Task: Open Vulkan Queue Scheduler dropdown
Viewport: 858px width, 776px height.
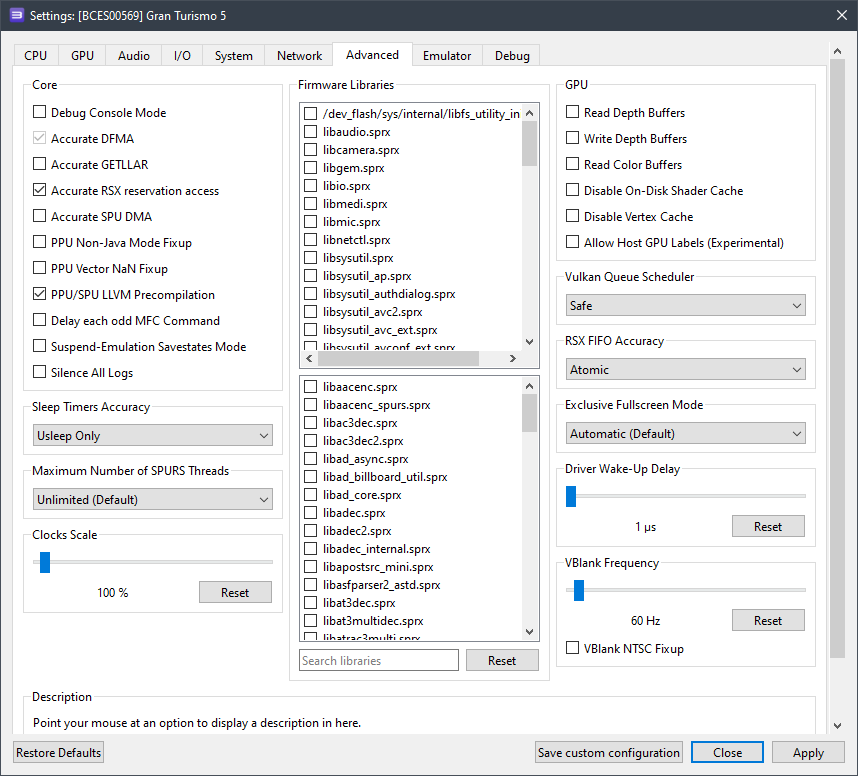Action: 685,306
